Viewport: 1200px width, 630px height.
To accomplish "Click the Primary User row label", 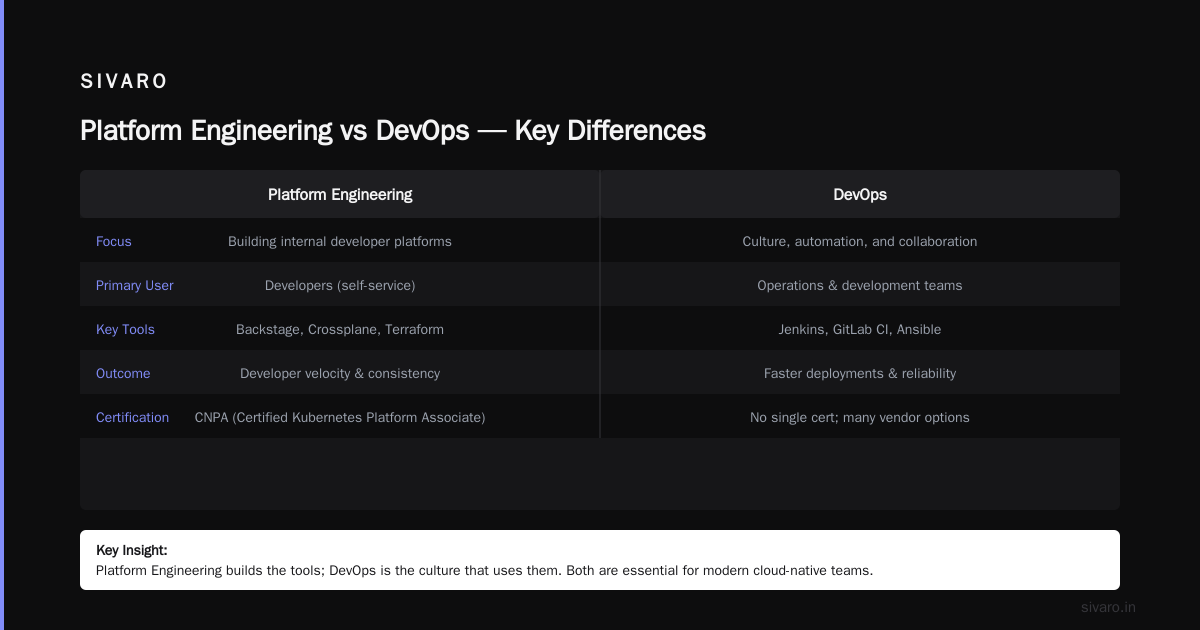I will click(135, 285).
